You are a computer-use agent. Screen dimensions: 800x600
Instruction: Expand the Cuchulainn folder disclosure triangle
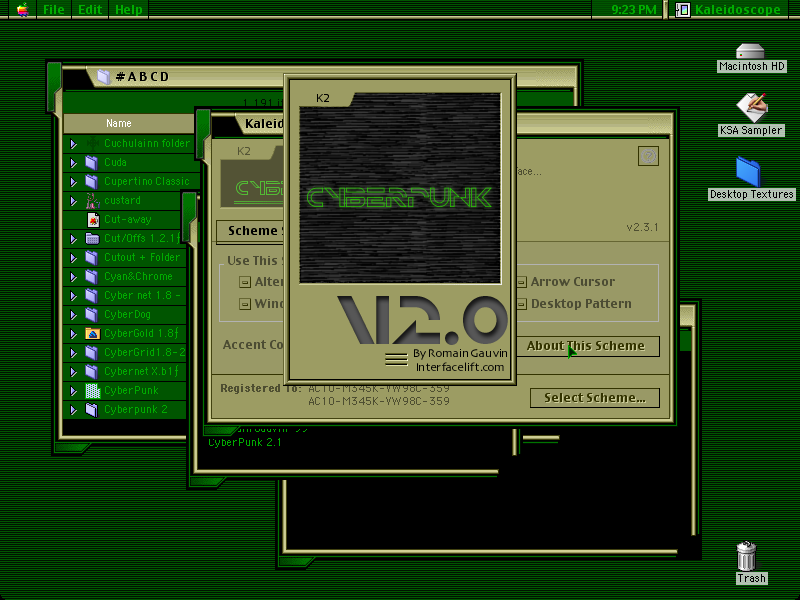(73, 144)
